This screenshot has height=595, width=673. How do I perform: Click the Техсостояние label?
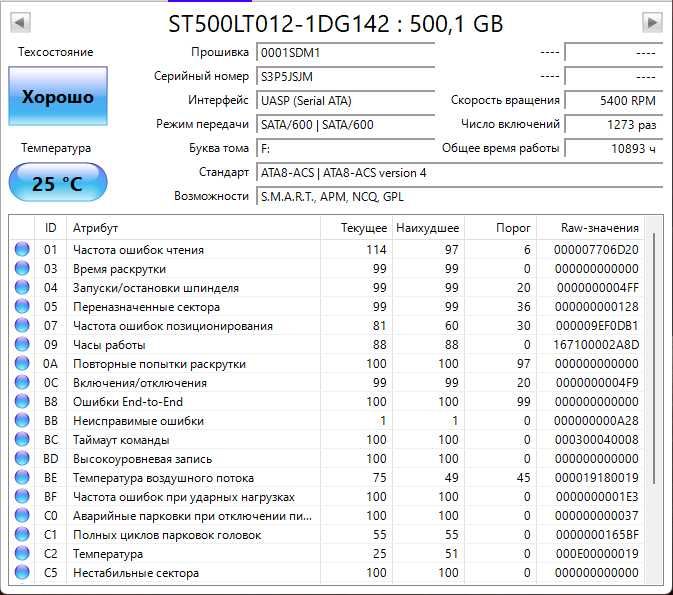[x=55, y=52]
